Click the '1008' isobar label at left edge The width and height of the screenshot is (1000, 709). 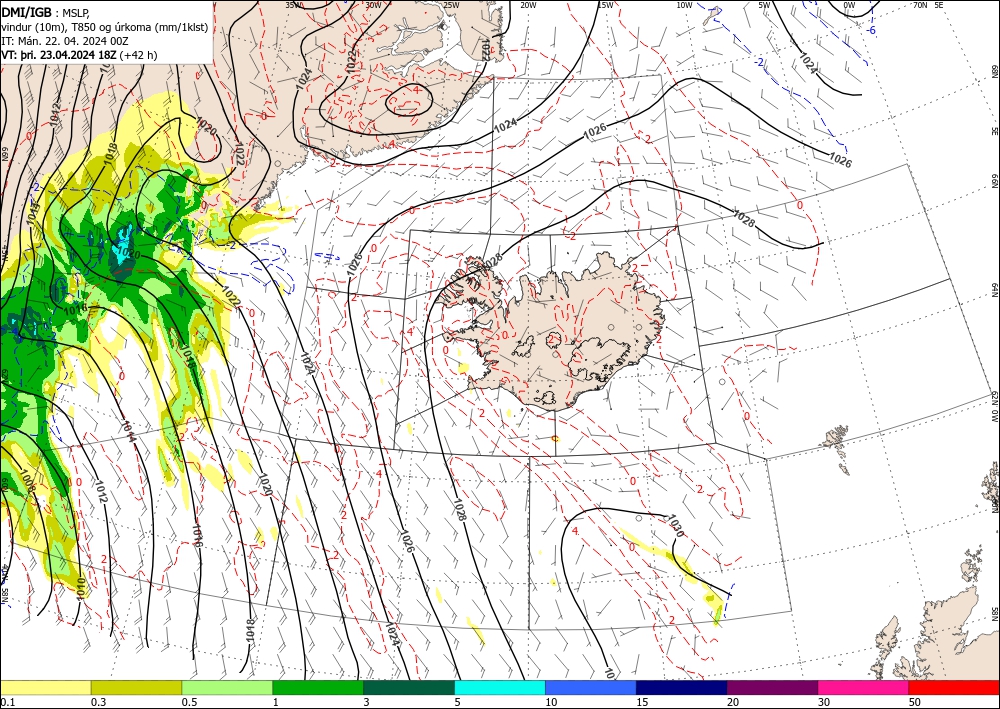click(26, 481)
